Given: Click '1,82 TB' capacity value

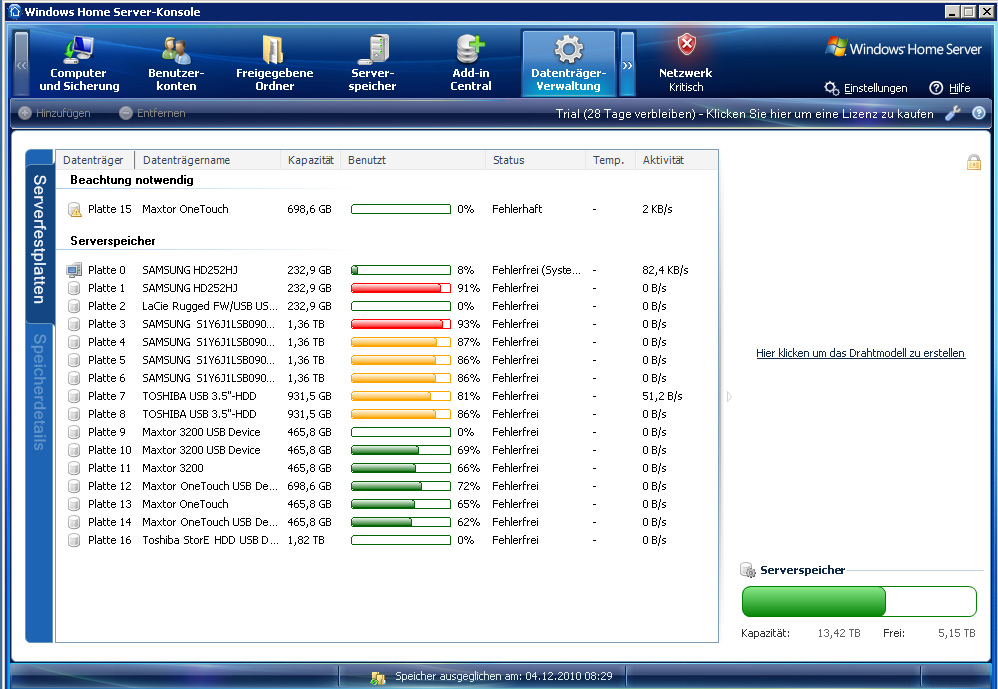Looking at the screenshot, I should pyautogui.click(x=306, y=540).
